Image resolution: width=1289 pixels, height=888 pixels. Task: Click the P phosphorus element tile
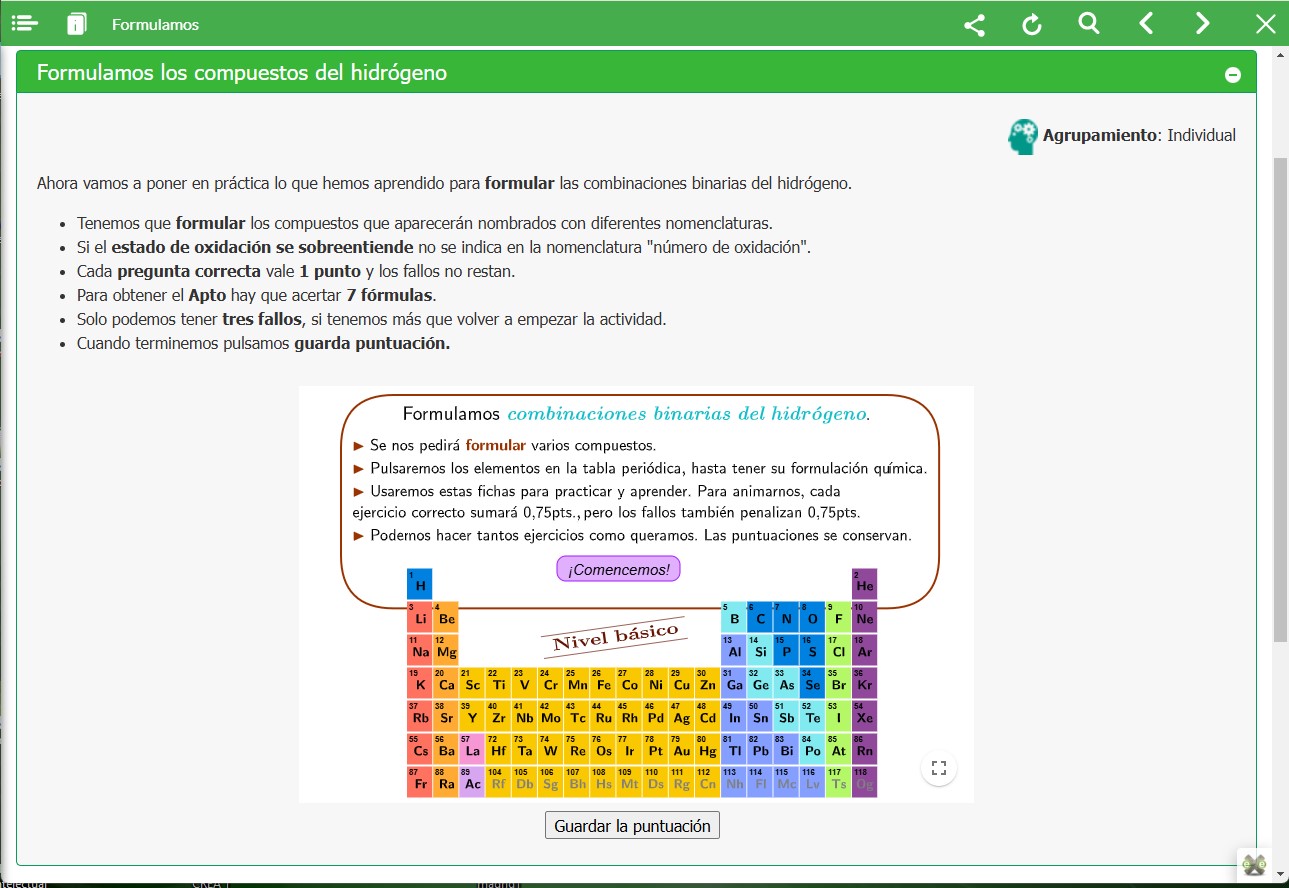(786, 650)
